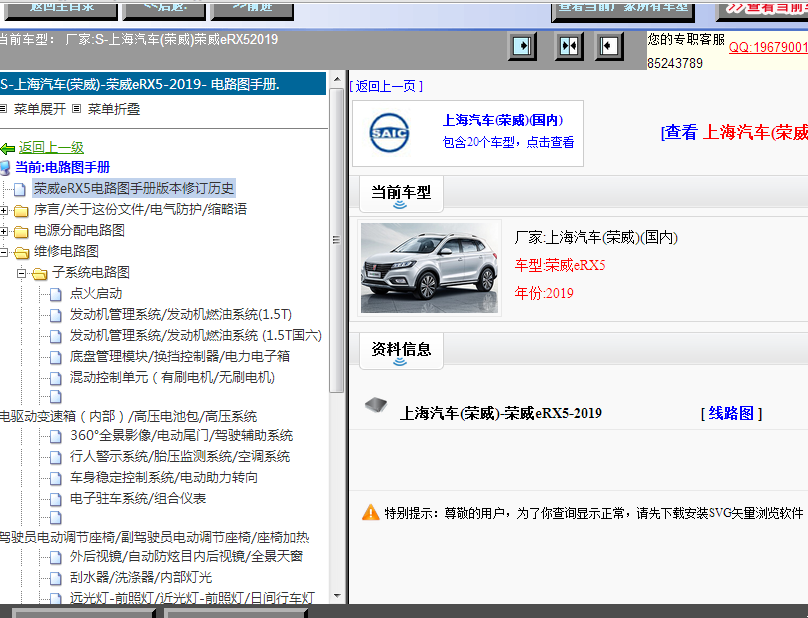Select the 当前车型 tab

click(x=401, y=193)
